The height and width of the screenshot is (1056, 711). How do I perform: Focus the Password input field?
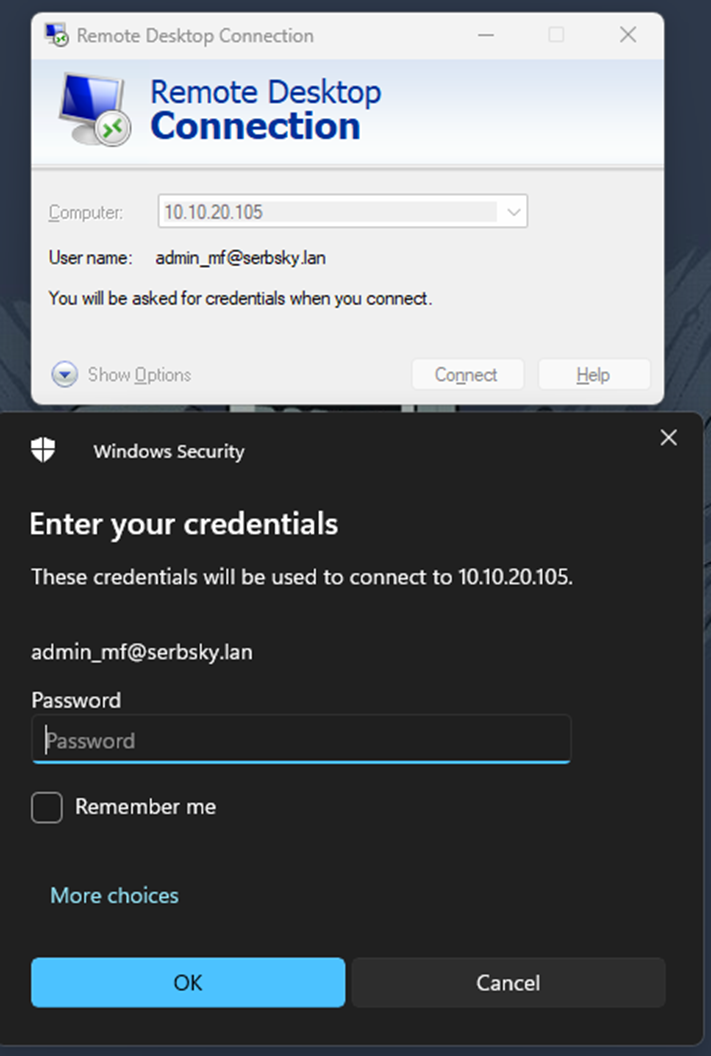(301, 740)
